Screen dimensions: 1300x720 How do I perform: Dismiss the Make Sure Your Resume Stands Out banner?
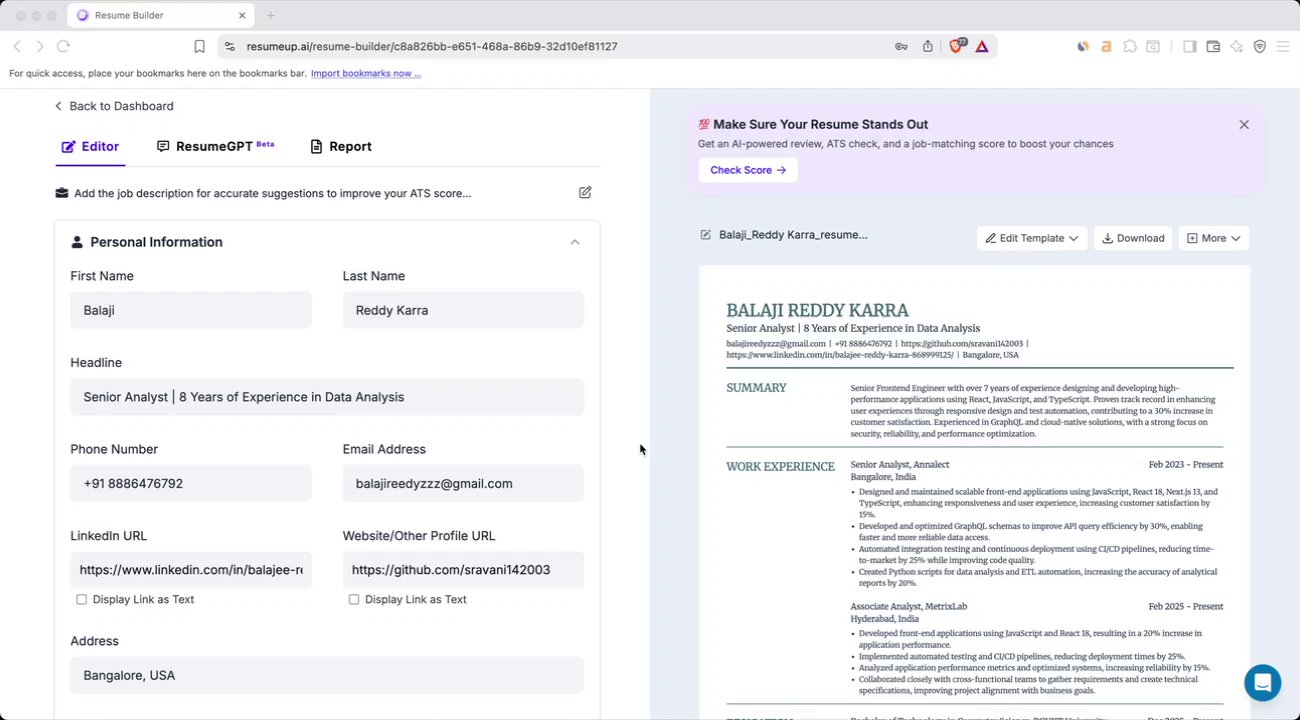coord(1244,125)
